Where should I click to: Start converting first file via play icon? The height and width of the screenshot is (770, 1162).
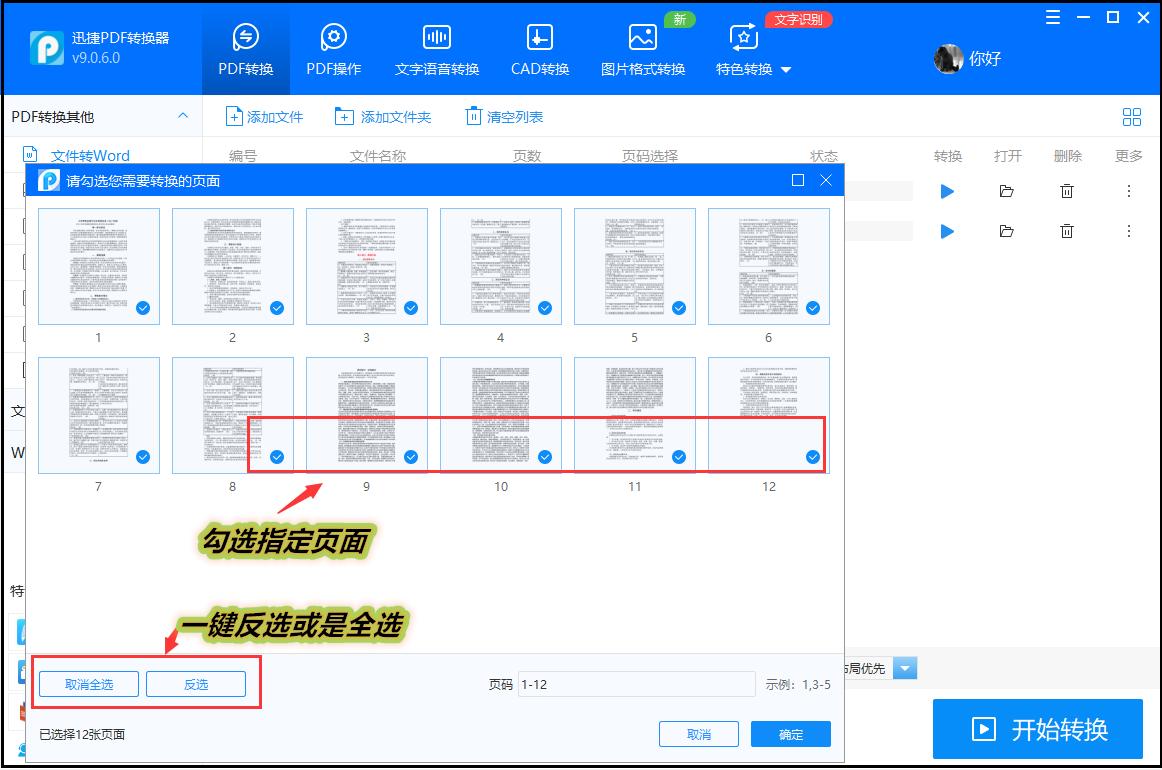point(946,191)
